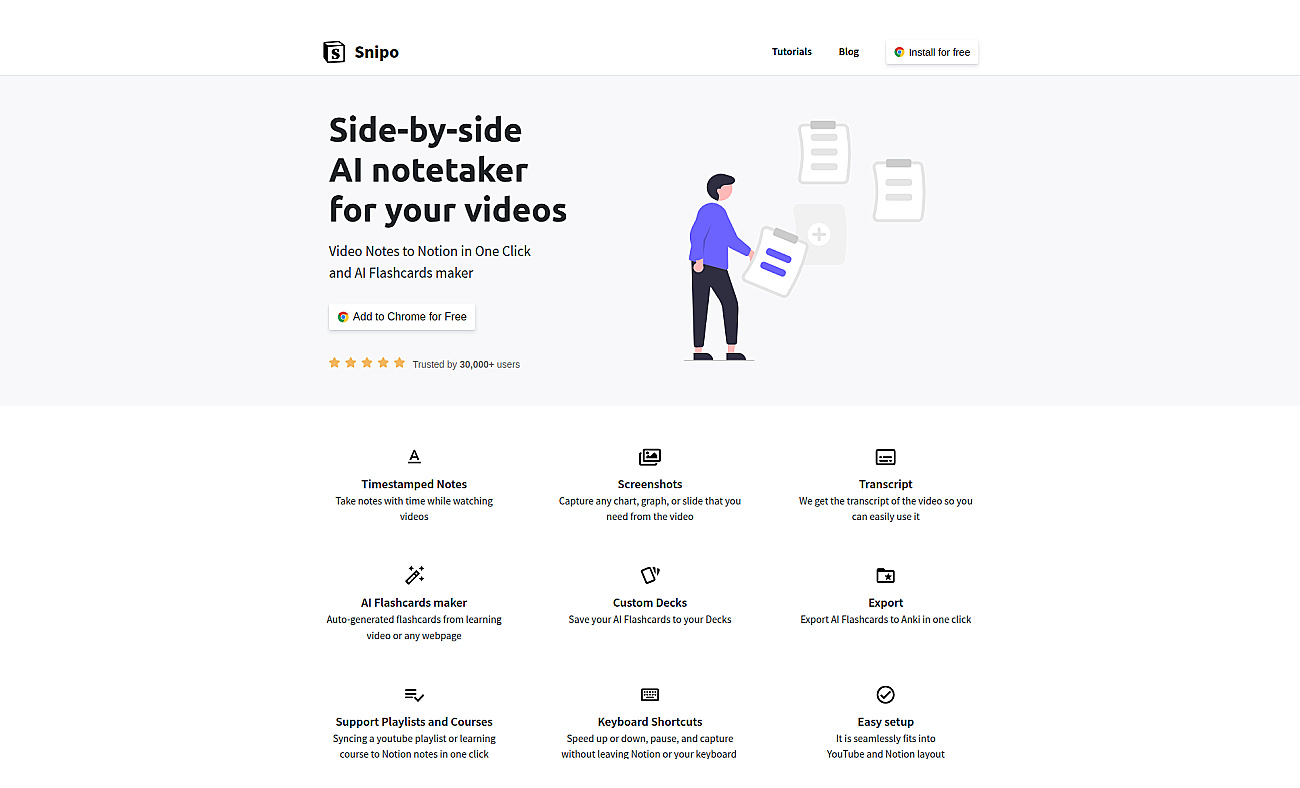Click the Keyboard Shortcuts keyboard icon
Image resolution: width=1300 pixels, height=788 pixels.
(x=650, y=694)
